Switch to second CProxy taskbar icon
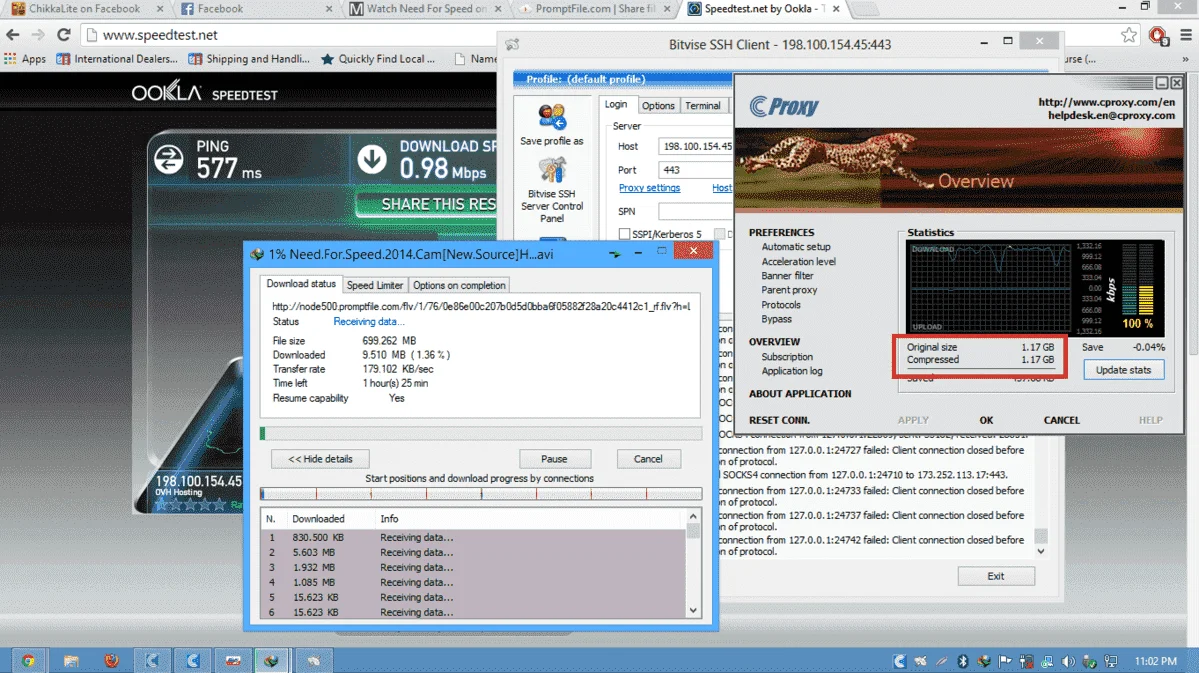 [x=192, y=660]
